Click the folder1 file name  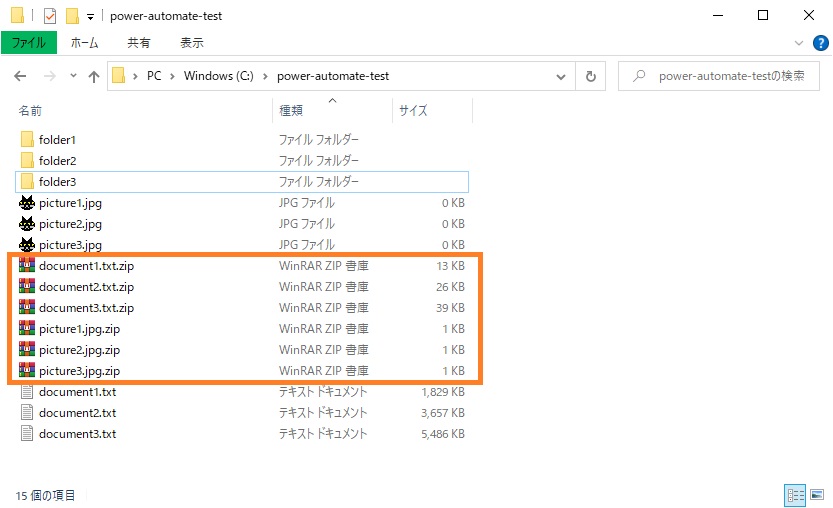[x=57, y=140]
